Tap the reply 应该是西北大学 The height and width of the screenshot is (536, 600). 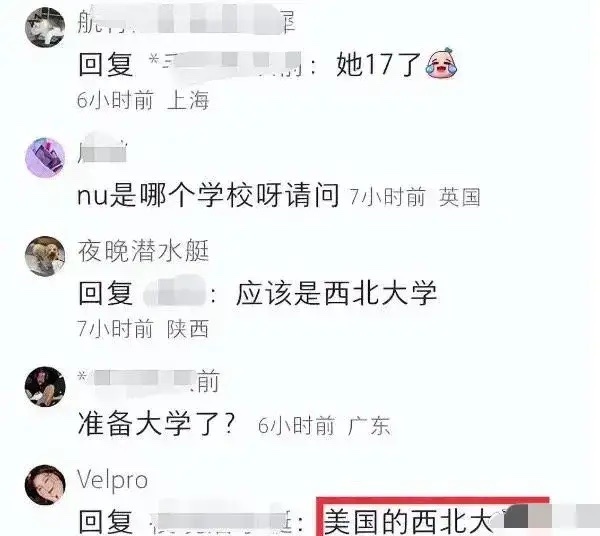pos(336,294)
